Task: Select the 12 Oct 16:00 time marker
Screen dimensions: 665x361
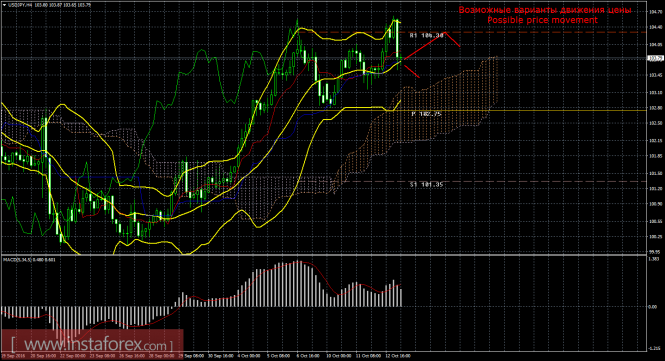Action: 398,356
